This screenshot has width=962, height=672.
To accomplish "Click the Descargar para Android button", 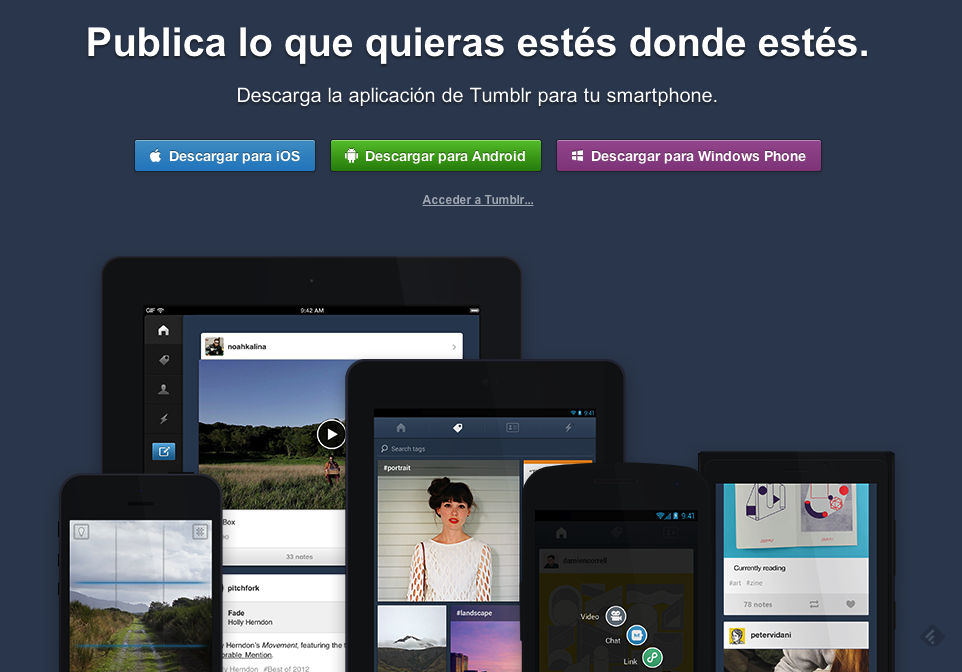I will [436, 156].
